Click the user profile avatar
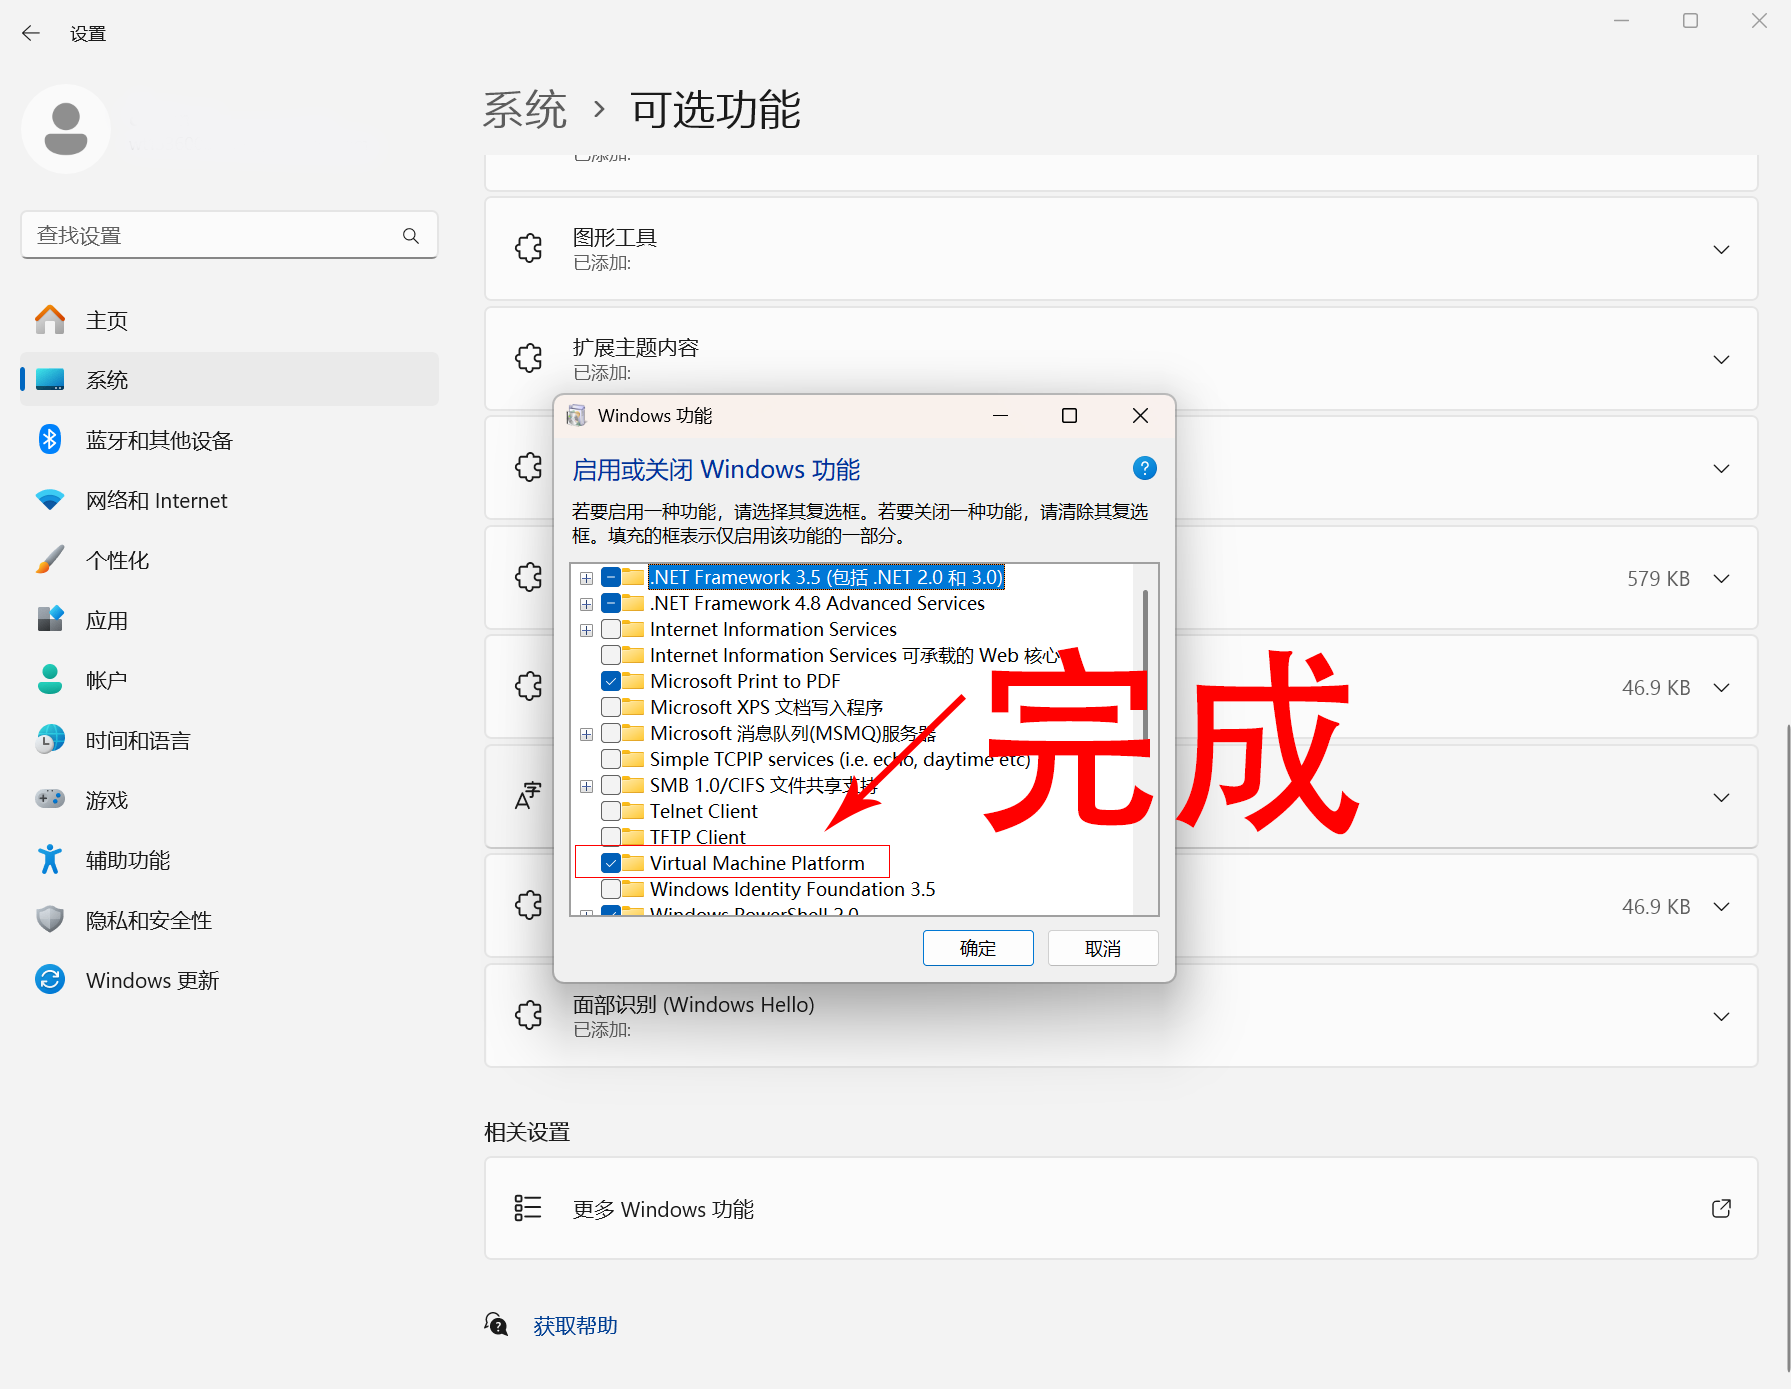Image resolution: width=1791 pixels, height=1389 pixels. pos(66,129)
